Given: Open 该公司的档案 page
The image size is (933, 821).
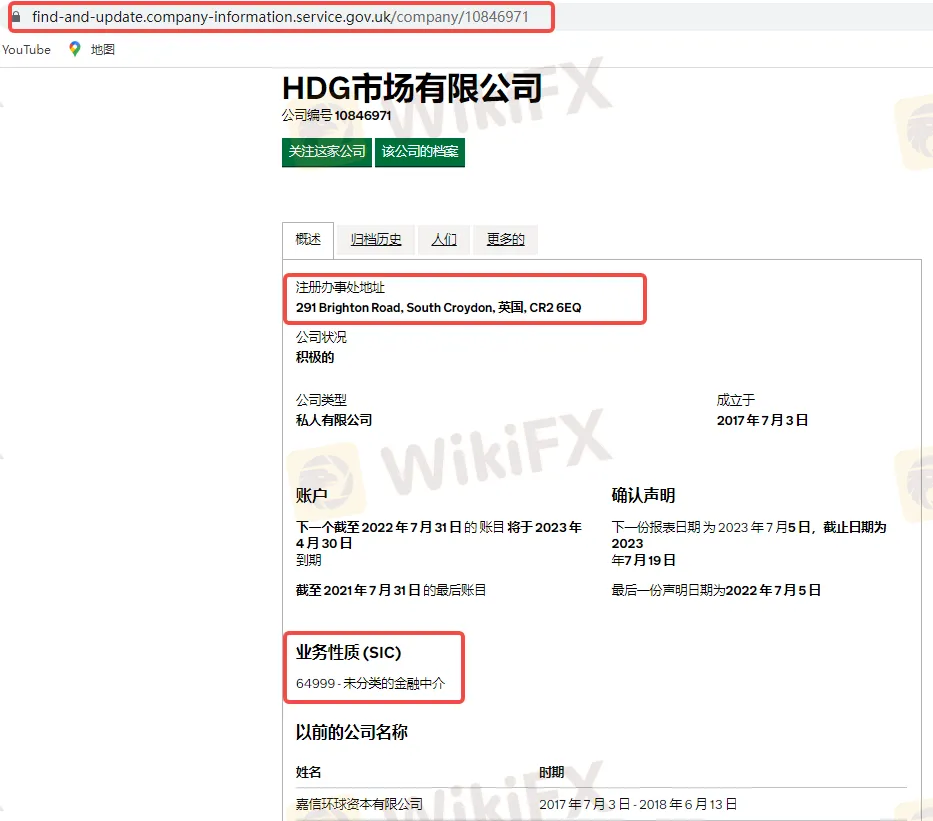Looking at the screenshot, I should 420,153.
